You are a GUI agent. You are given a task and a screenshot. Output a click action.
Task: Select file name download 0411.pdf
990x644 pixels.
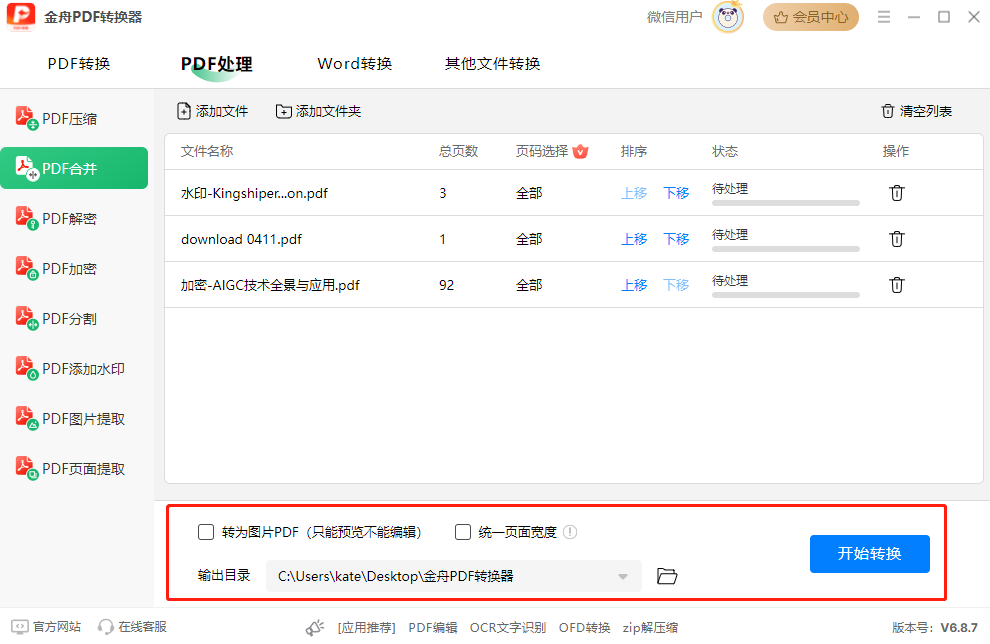tap(241, 239)
